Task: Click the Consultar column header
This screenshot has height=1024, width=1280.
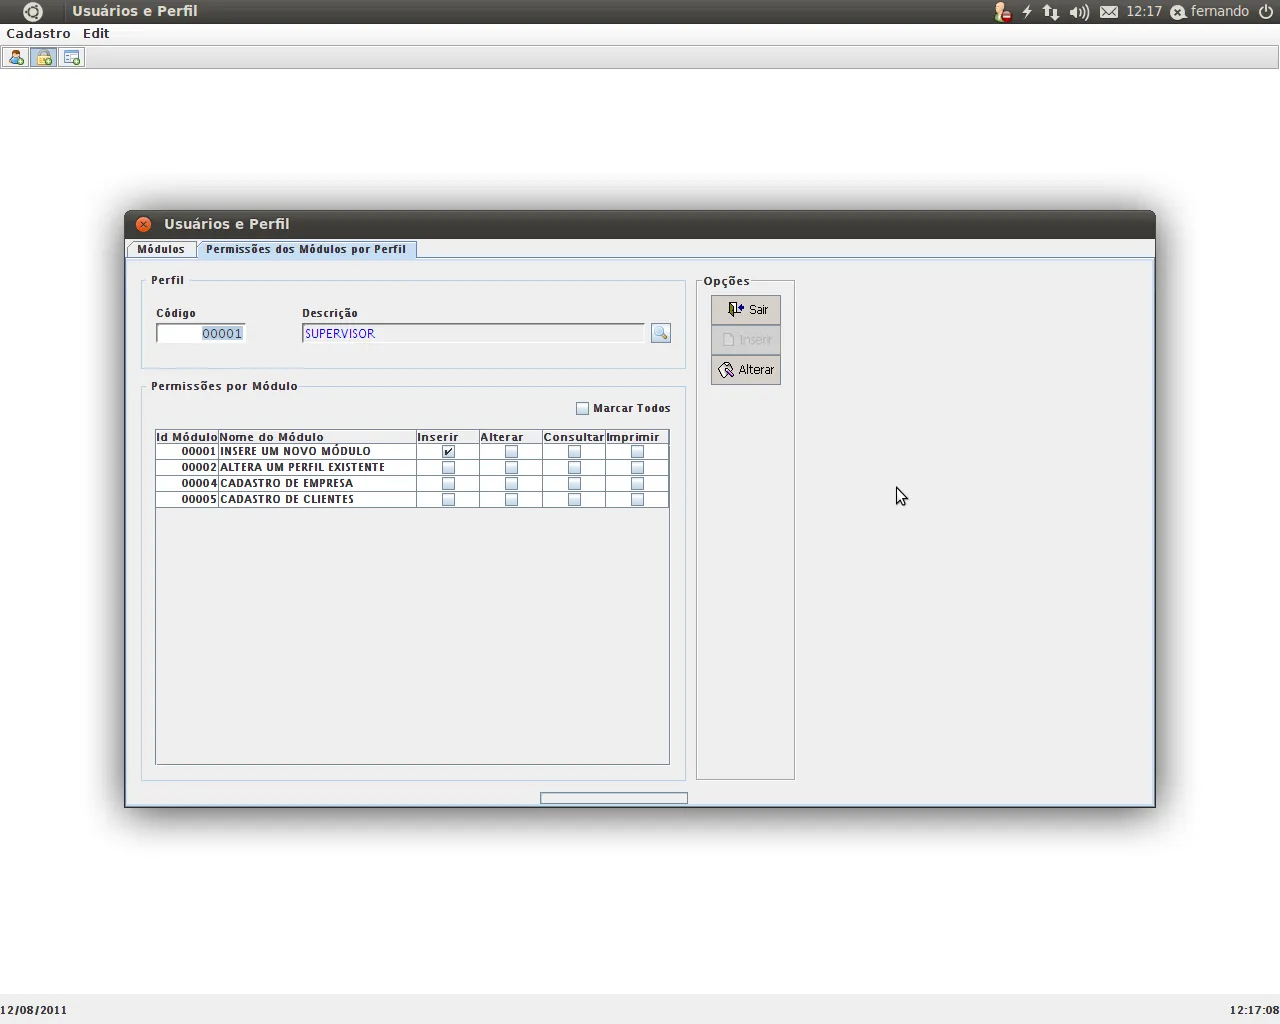Action: [x=574, y=437]
